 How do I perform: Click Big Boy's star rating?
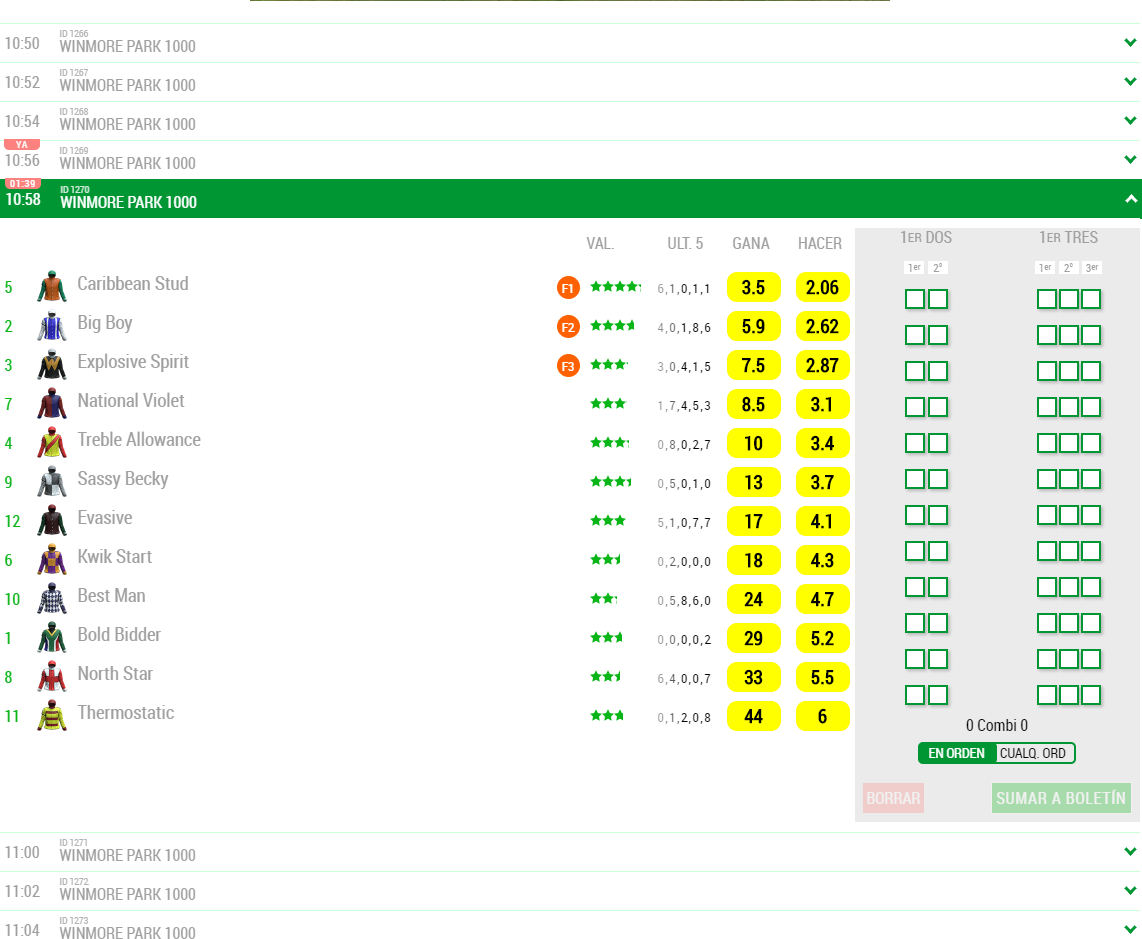pyautogui.click(x=613, y=325)
